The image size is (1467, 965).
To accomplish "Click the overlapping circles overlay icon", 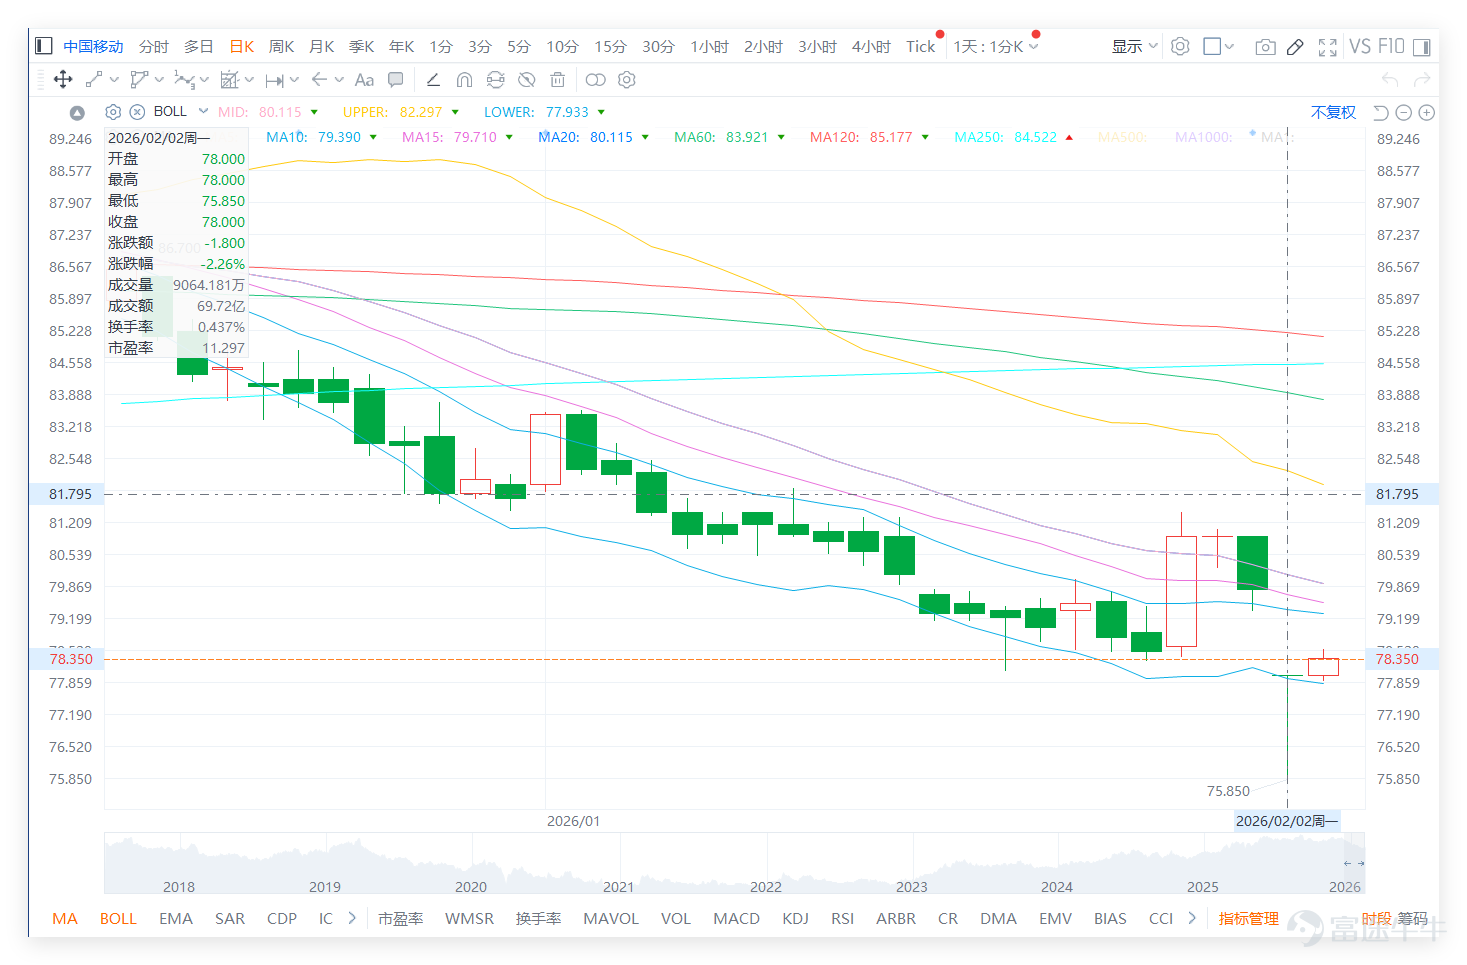I will 595,80.
